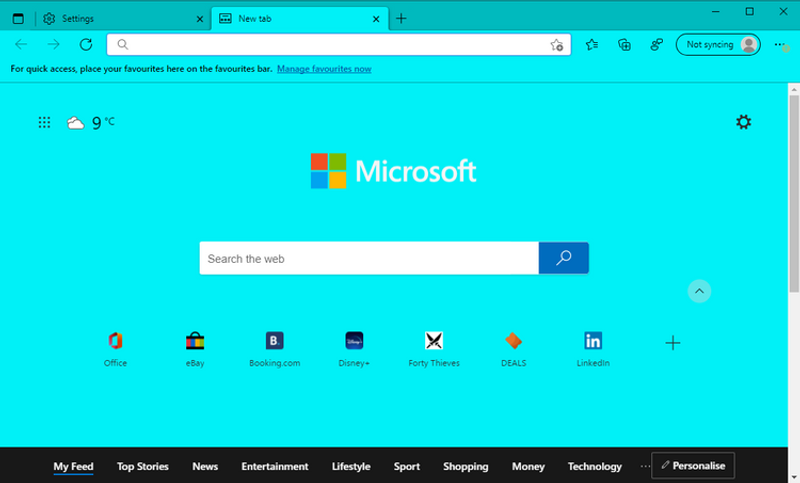Open the Favourites star list icon

(x=592, y=44)
